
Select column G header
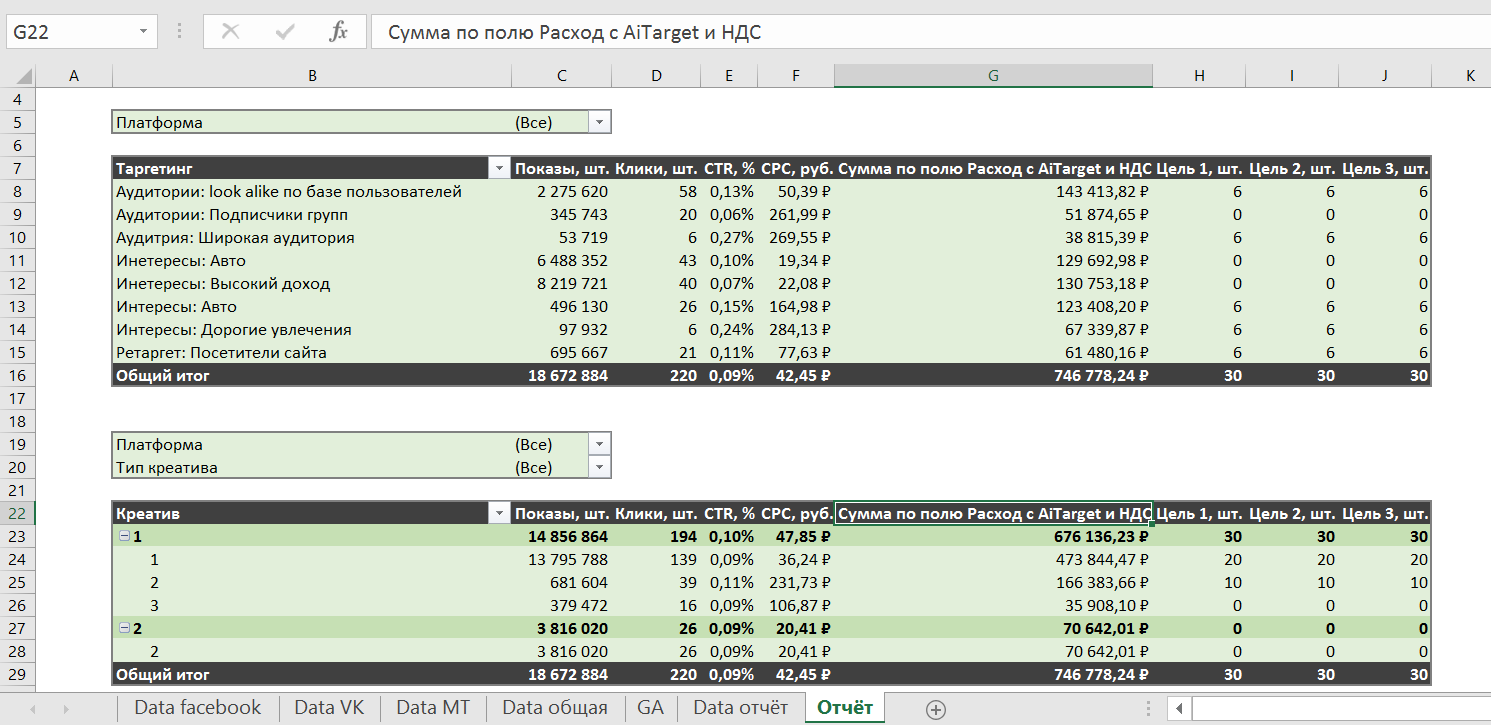pos(992,76)
